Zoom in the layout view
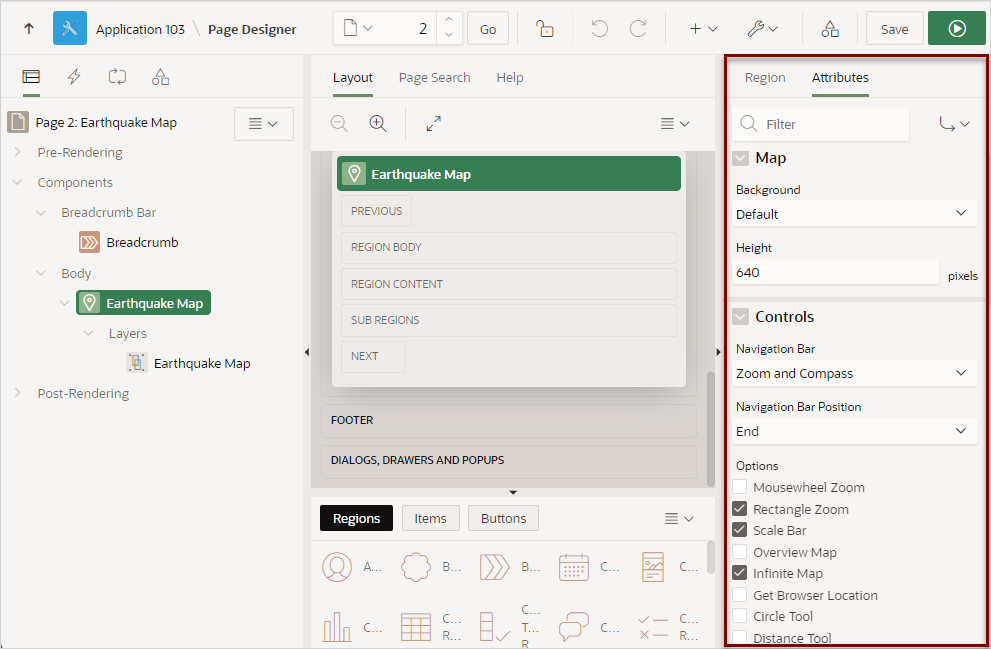Image resolution: width=991 pixels, height=649 pixels. coord(378,123)
